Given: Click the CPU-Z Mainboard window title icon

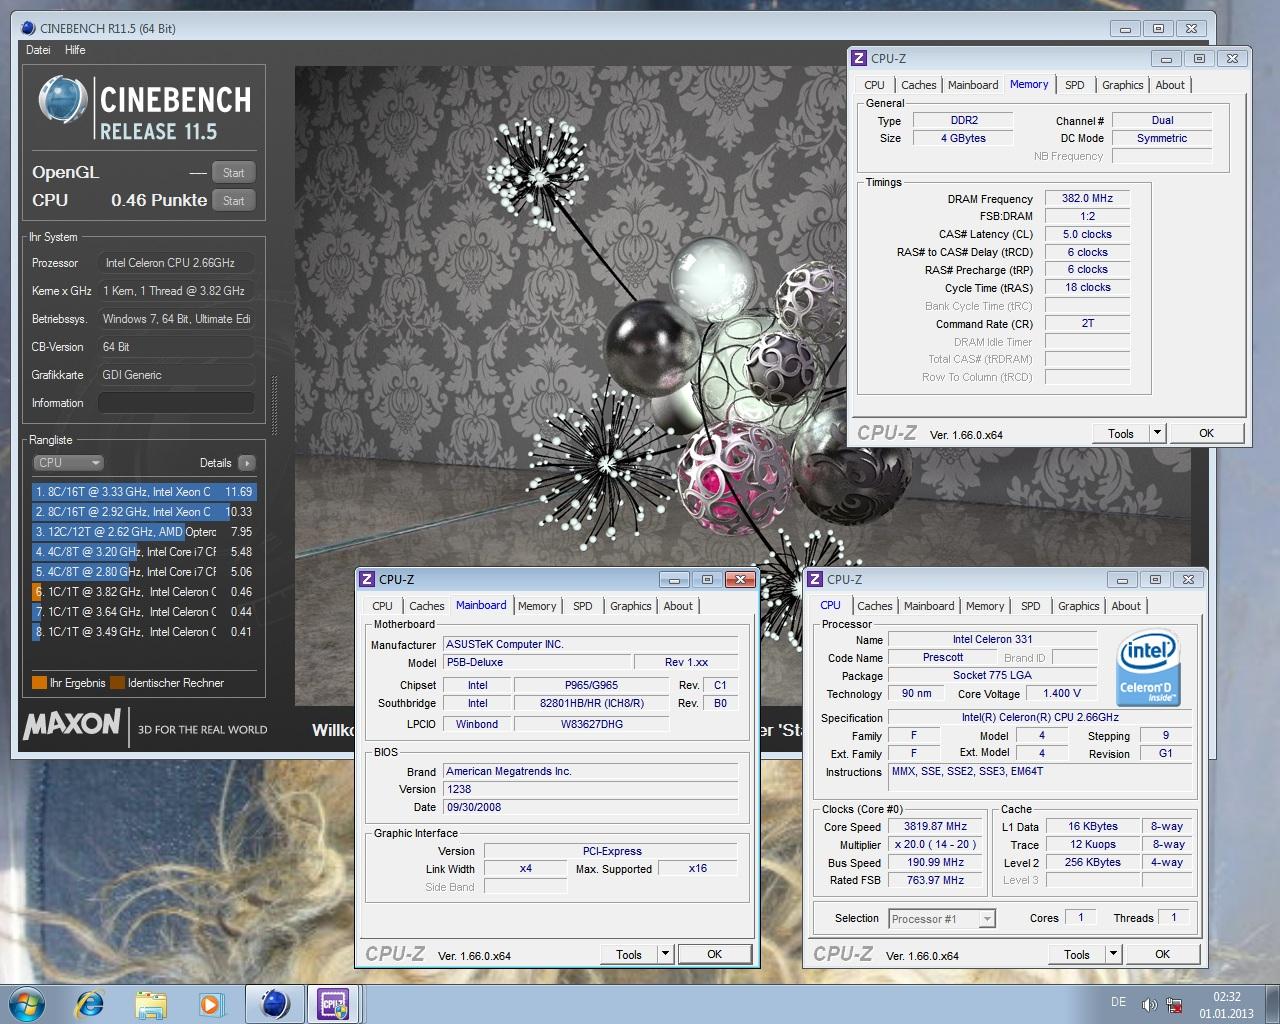Looking at the screenshot, I should tap(367, 579).
